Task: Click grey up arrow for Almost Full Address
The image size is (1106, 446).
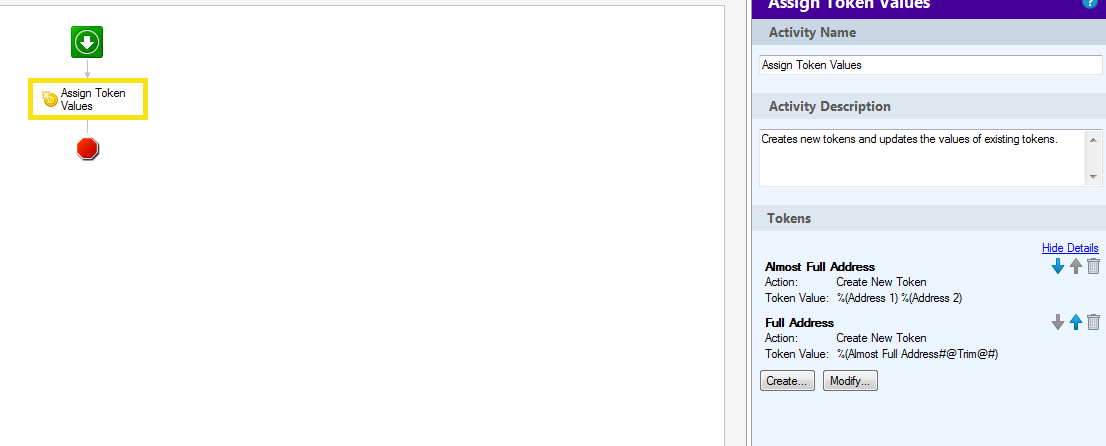Action: click(x=1076, y=267)
